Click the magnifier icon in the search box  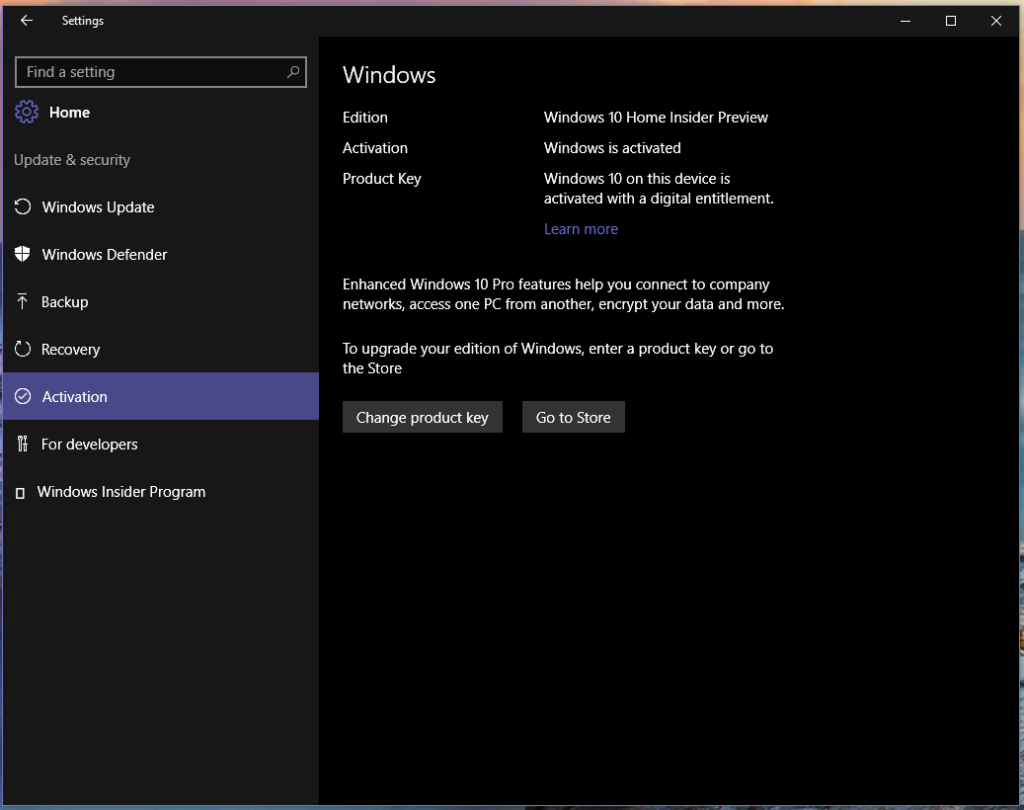pyautogui.click(x=293, y=72)
